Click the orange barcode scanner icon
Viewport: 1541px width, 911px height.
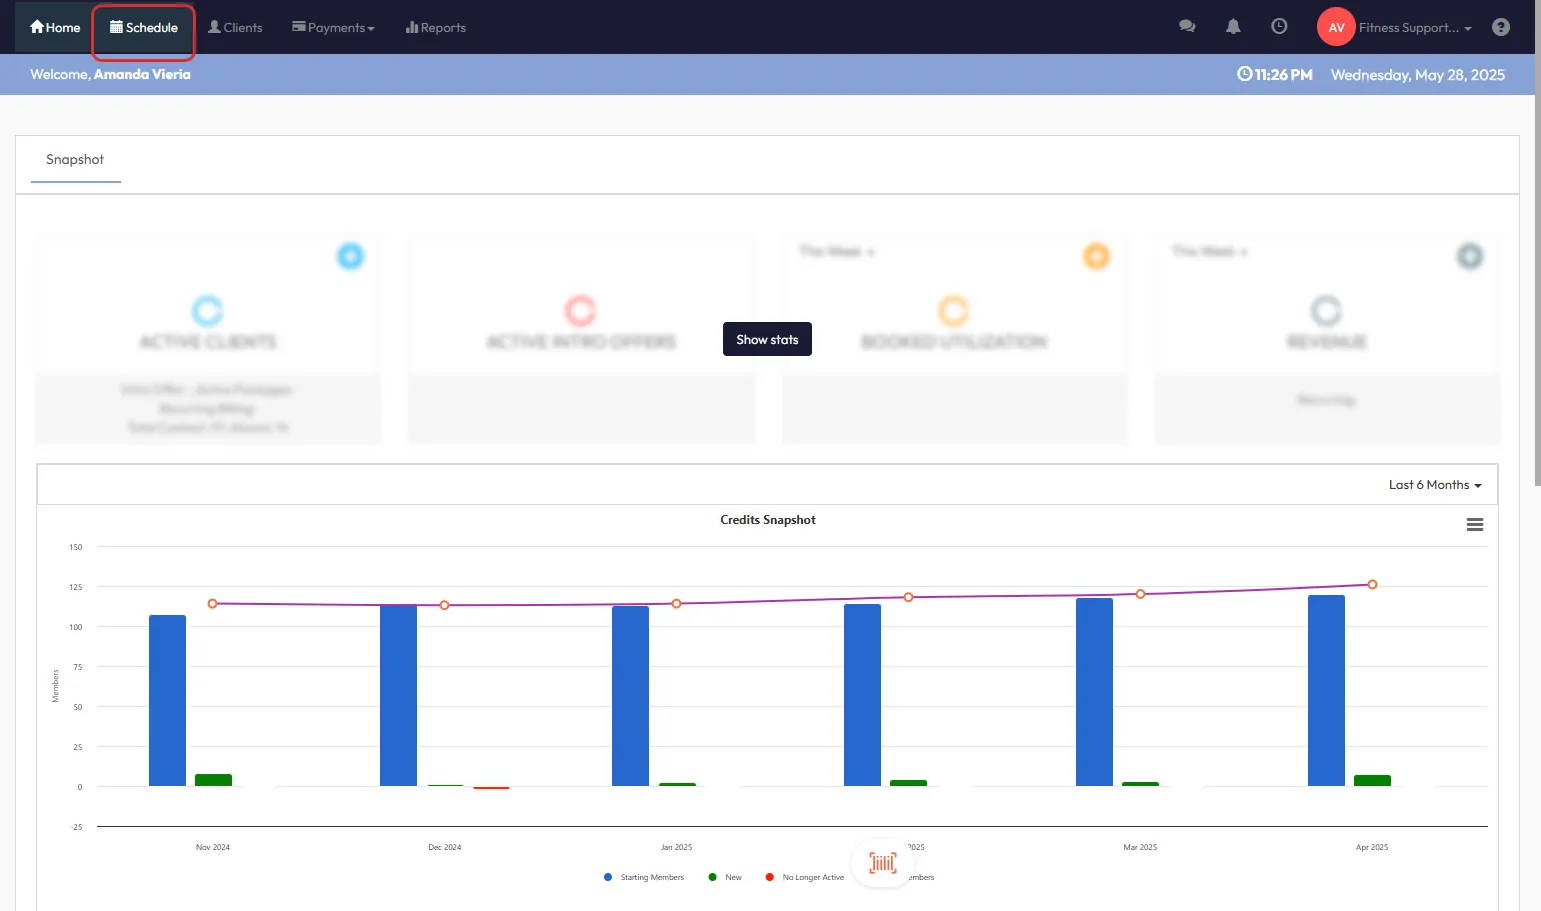pos(882,863)
